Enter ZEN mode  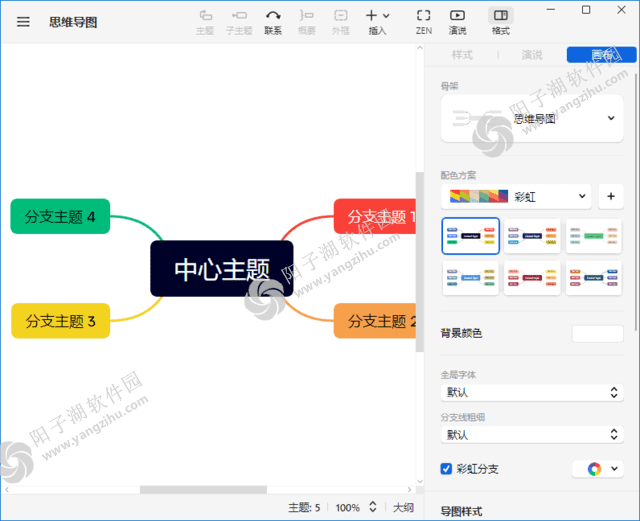pos(424,22)
